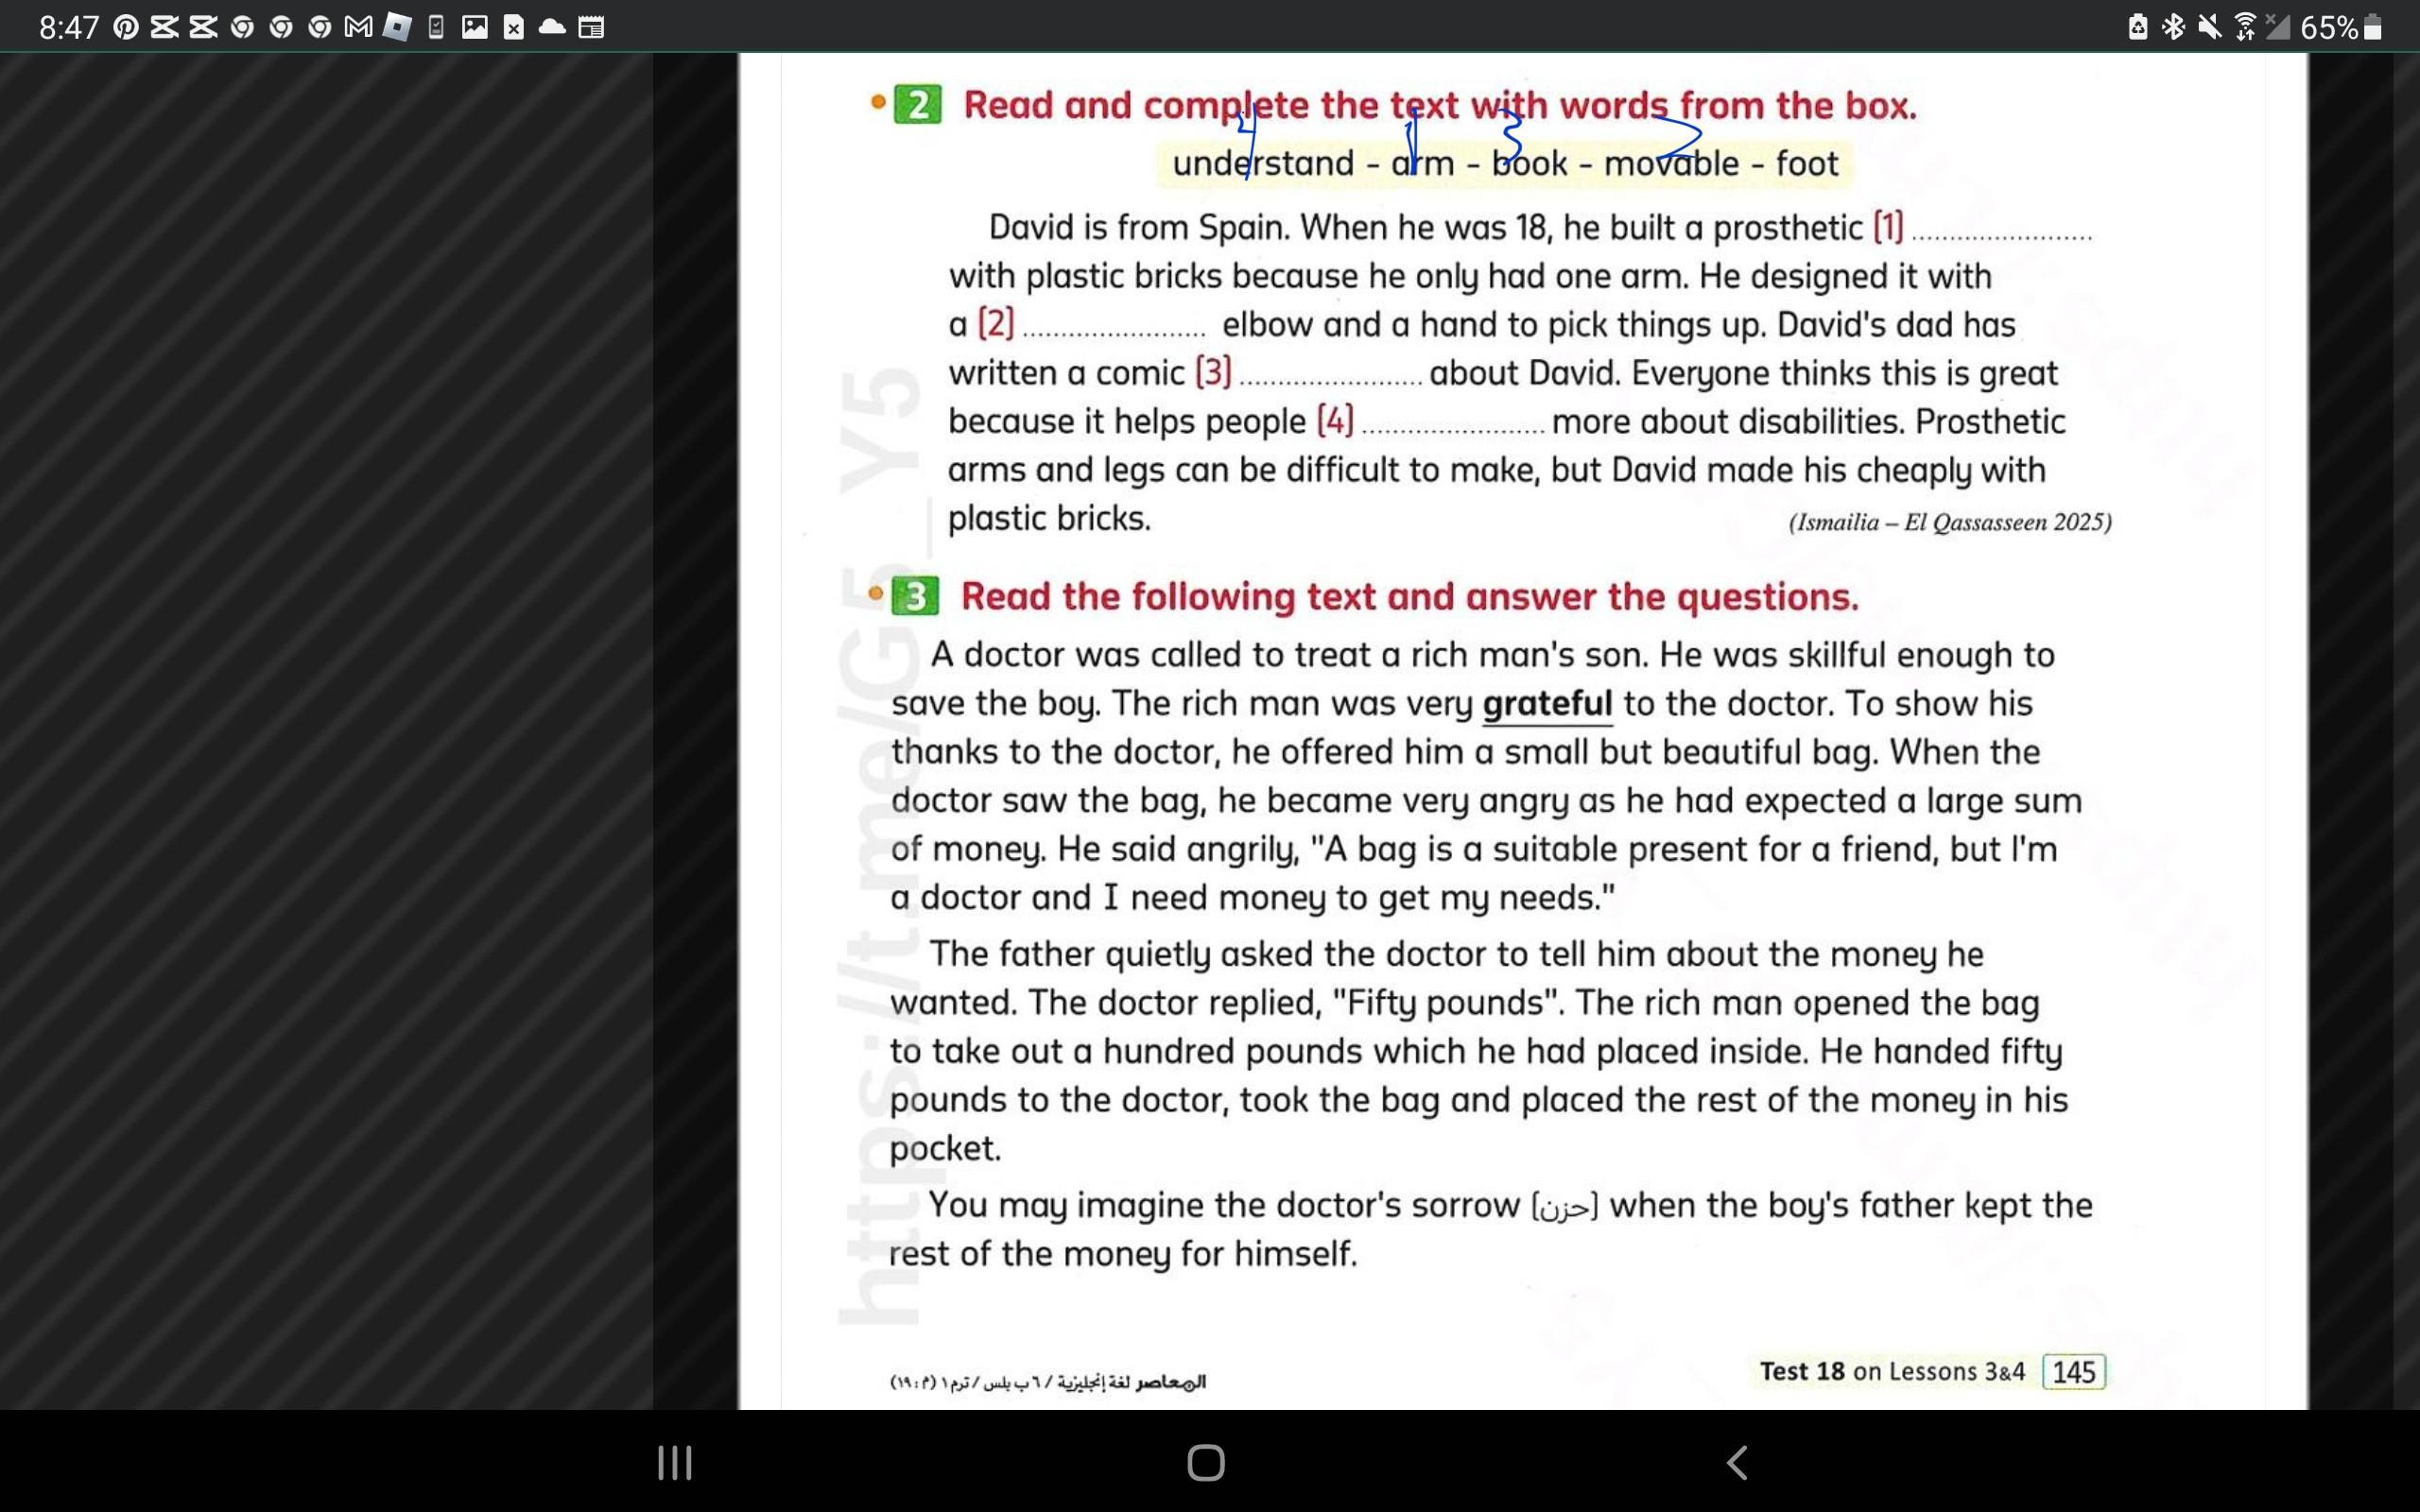
Task: Tap the Roblox notification icon
Action: [397, 27]
